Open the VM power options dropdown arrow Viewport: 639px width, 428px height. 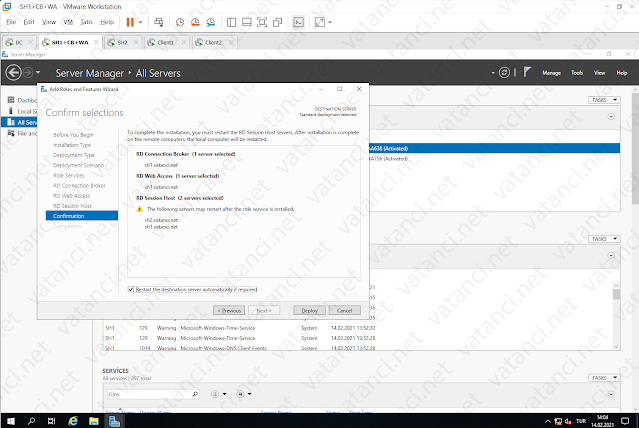pos(141,22)
